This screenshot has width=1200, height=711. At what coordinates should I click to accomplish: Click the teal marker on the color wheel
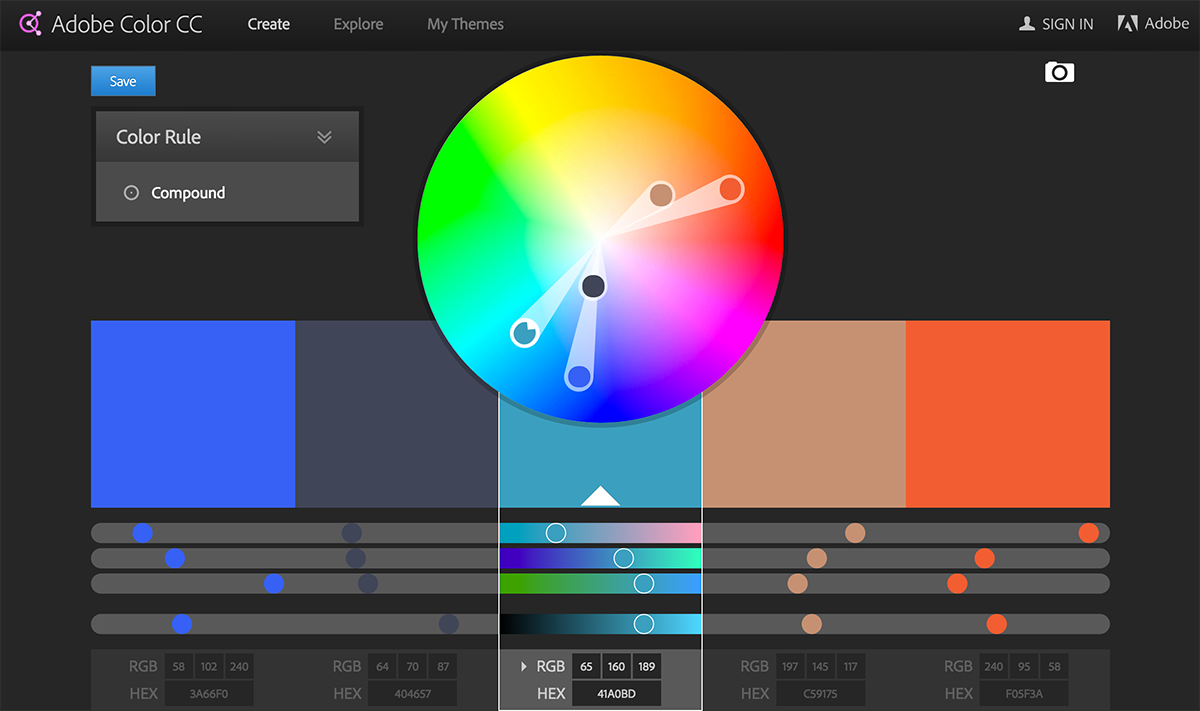(524, 332)
